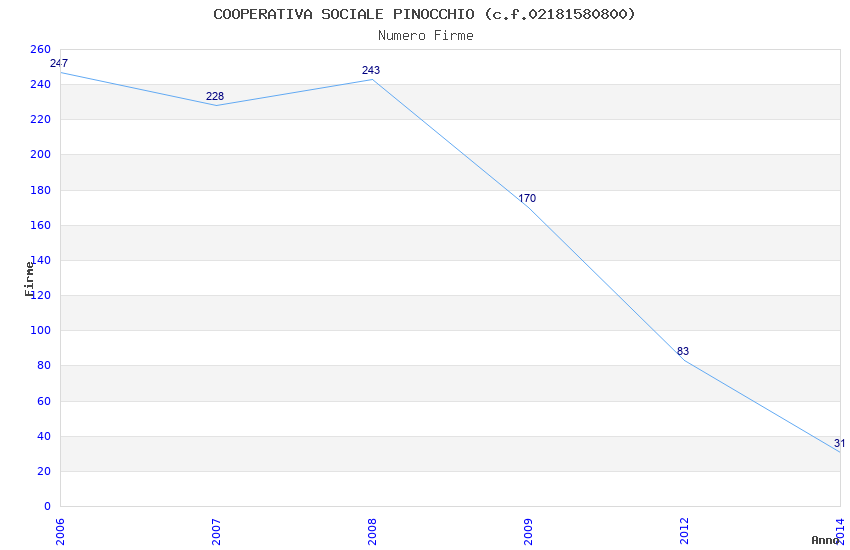Click the 2008 x-axis label
Viewport: 850px width, 550px height.
tap(372, 530)
